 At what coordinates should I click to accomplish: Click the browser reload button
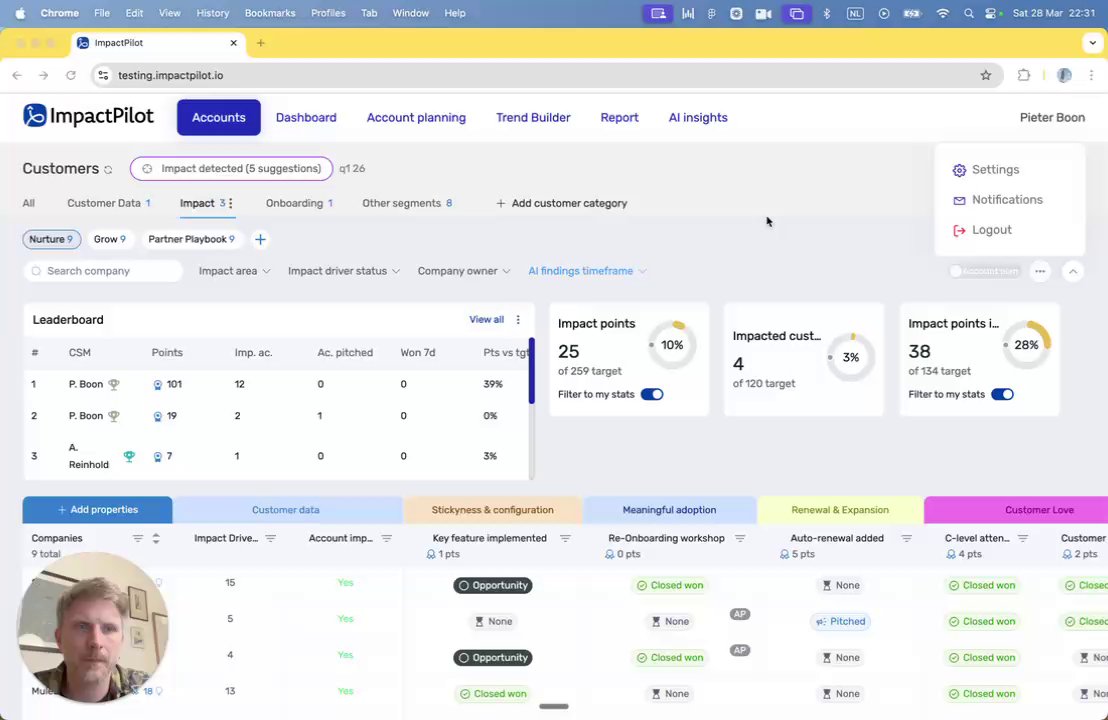pyautogui.click(x=71, y=75)
